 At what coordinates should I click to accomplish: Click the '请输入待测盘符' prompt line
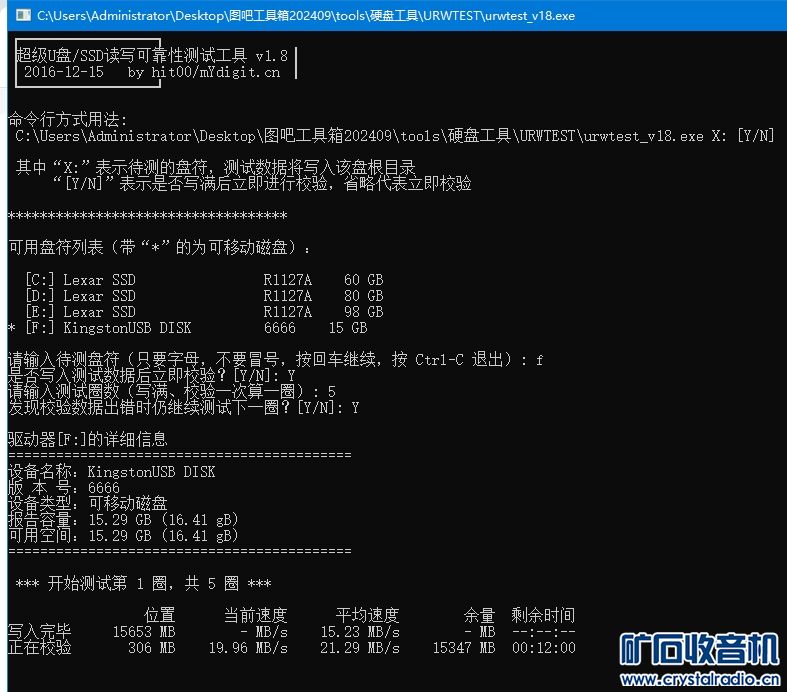(276, 360)
